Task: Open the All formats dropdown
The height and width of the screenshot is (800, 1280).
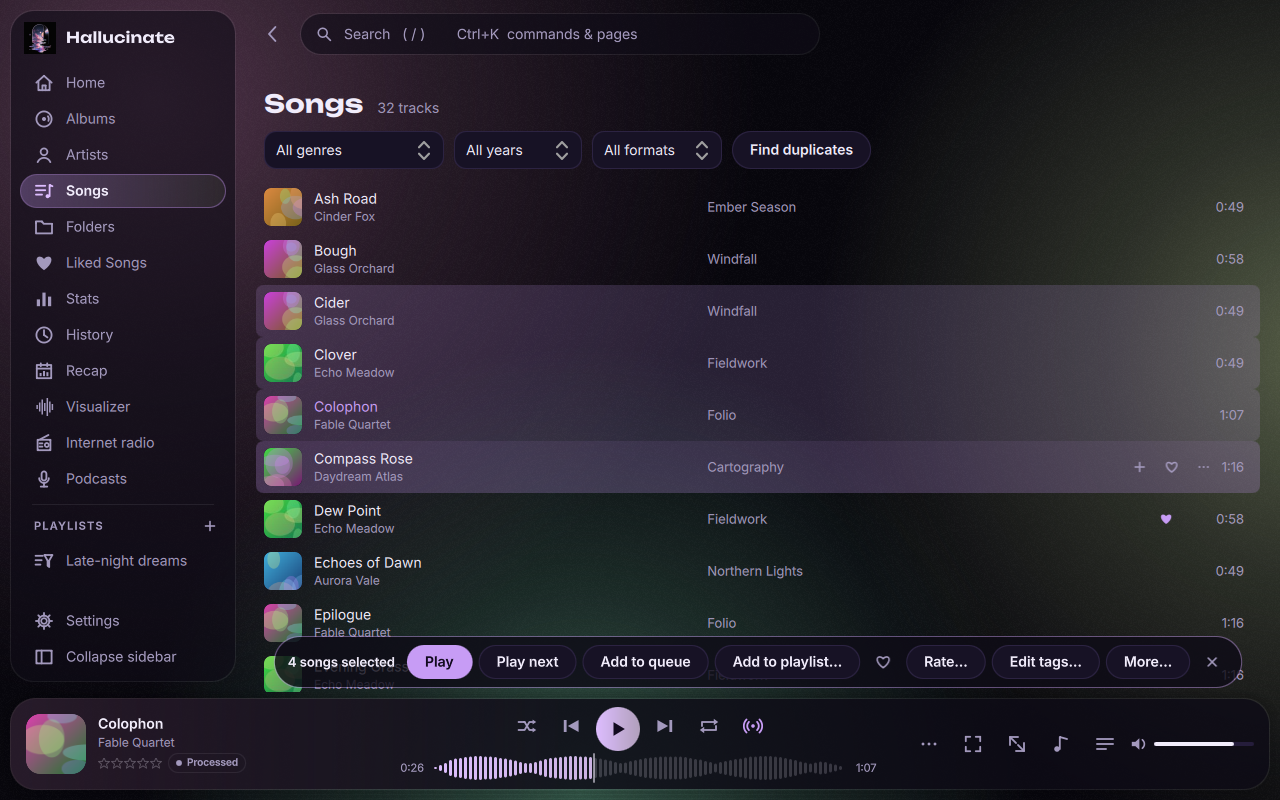Action: point(657,150)
